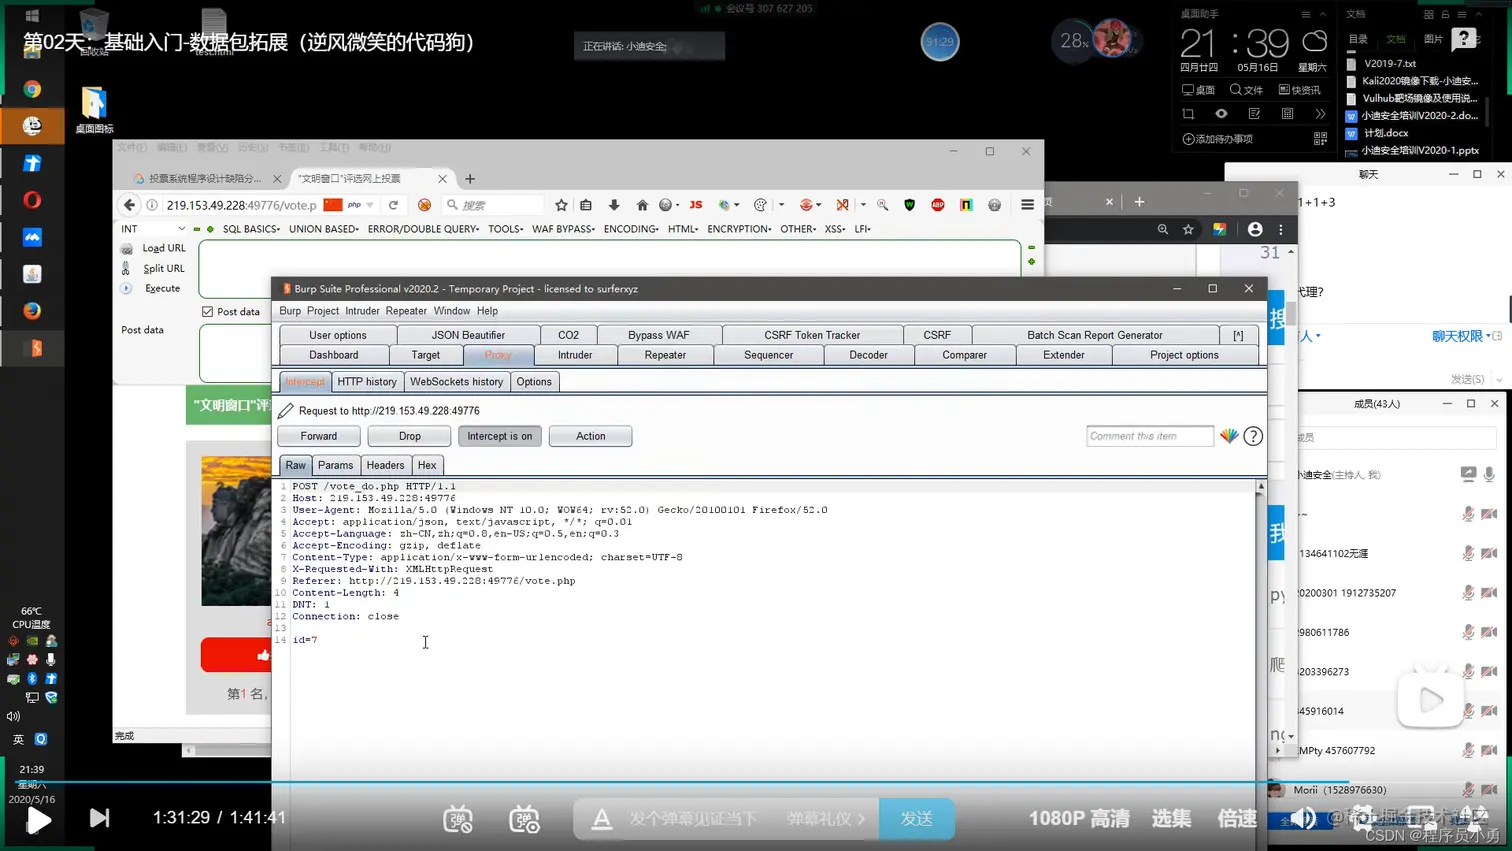Open the 1080P 高清 quality selector
This screenshot has height=851, width=1512.
pyautogui.click(x=1079, y=818)
